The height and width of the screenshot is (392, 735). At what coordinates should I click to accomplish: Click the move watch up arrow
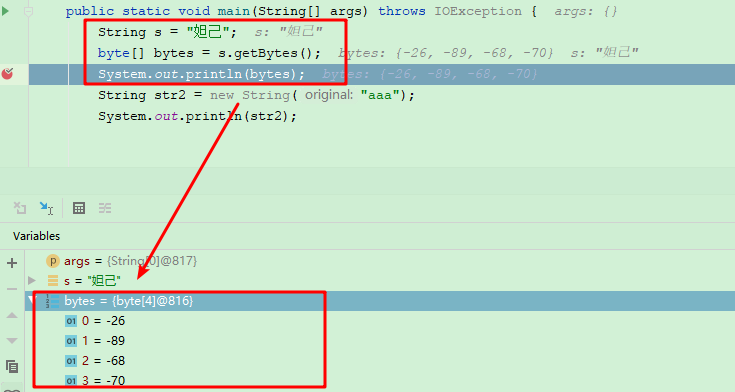tap(12, 316)
